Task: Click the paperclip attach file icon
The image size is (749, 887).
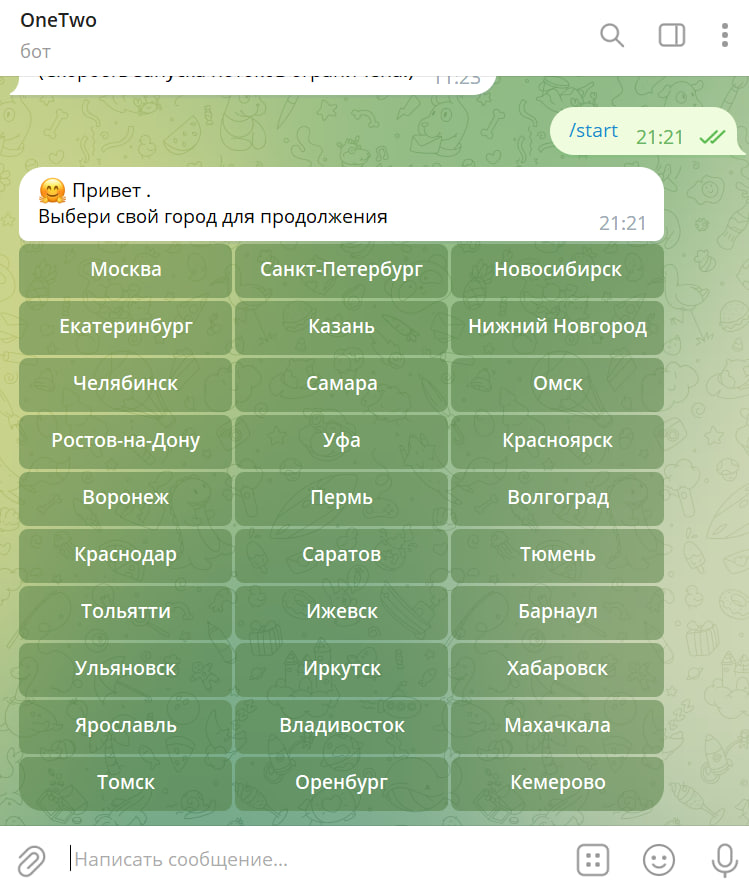Action: tap(31, 859)
